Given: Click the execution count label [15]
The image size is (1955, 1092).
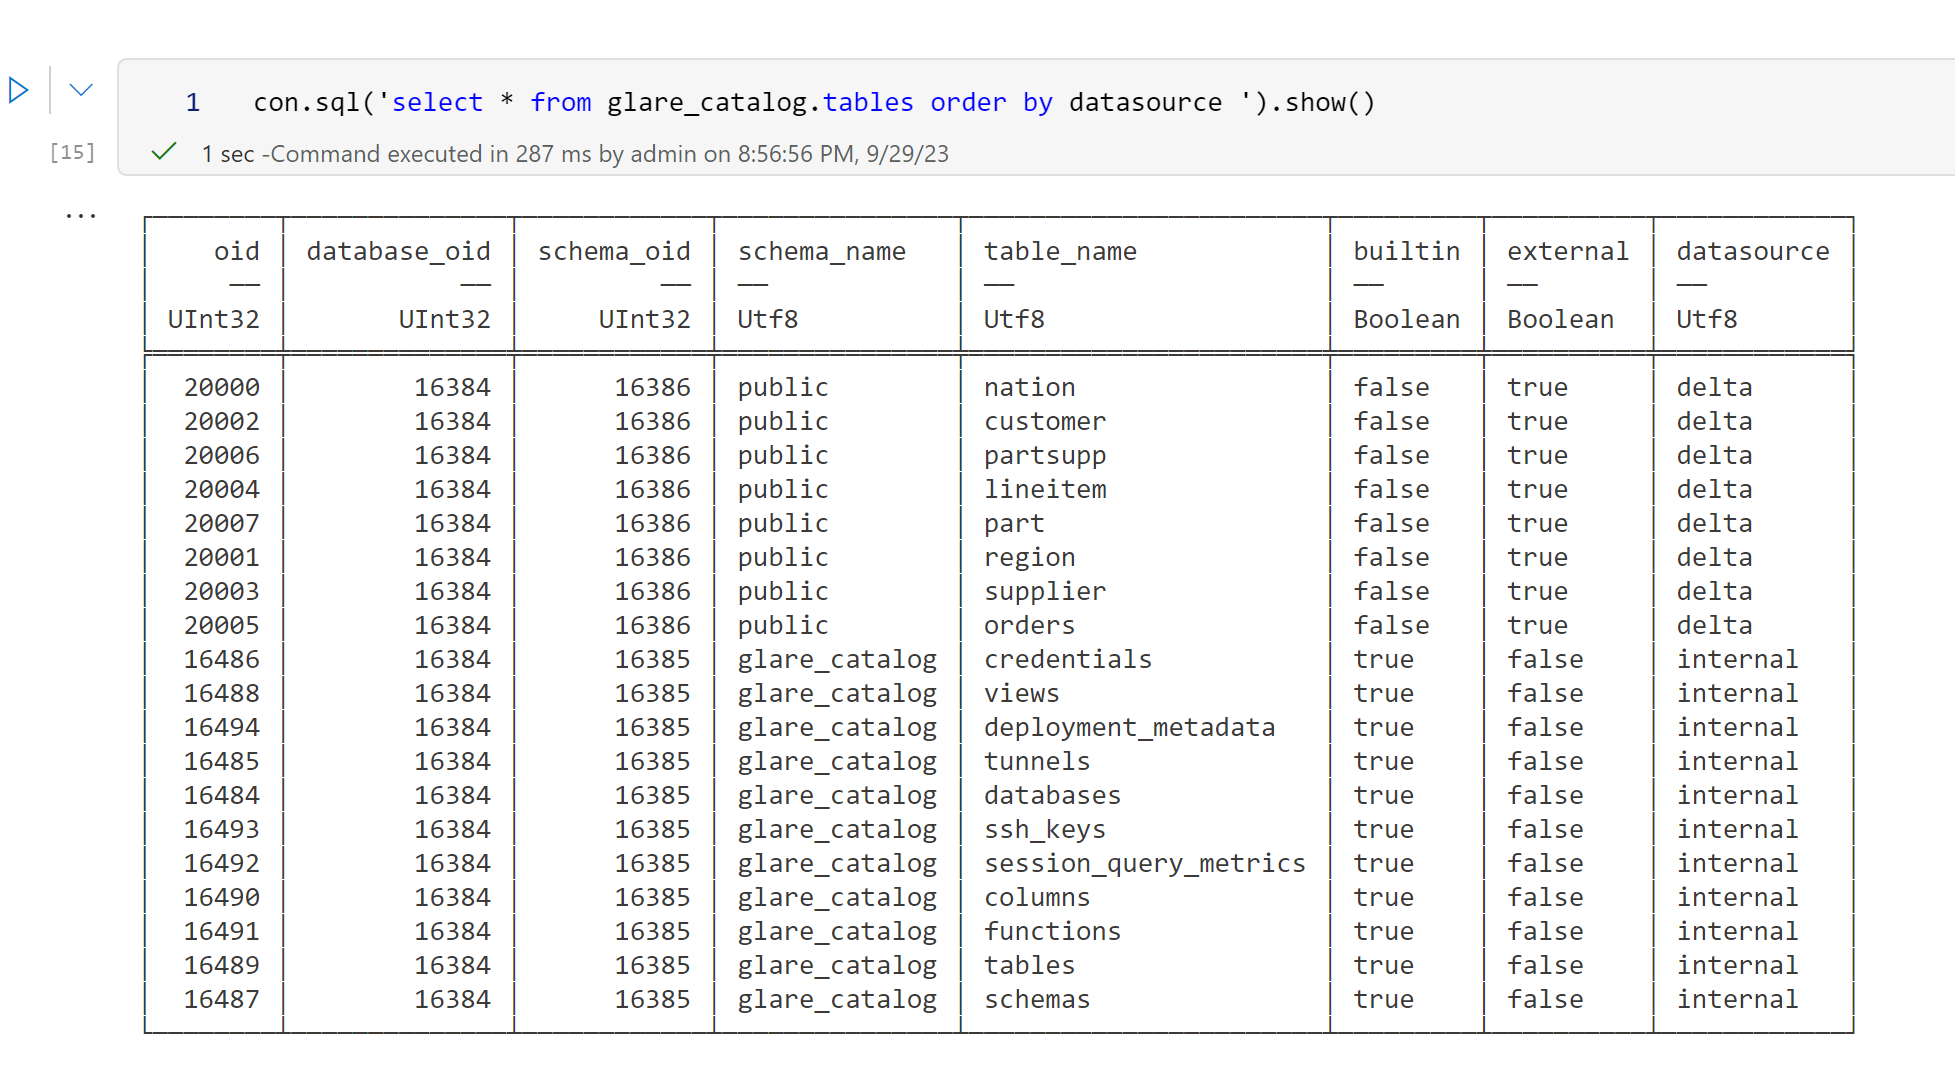Looking at the screenshot, I should tap(71, 152).
